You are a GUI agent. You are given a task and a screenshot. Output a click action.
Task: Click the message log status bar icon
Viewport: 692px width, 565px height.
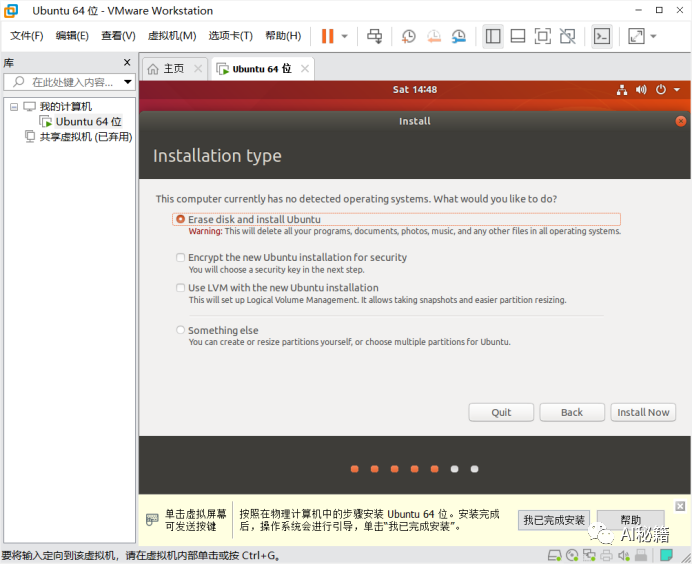click(666, 555)
